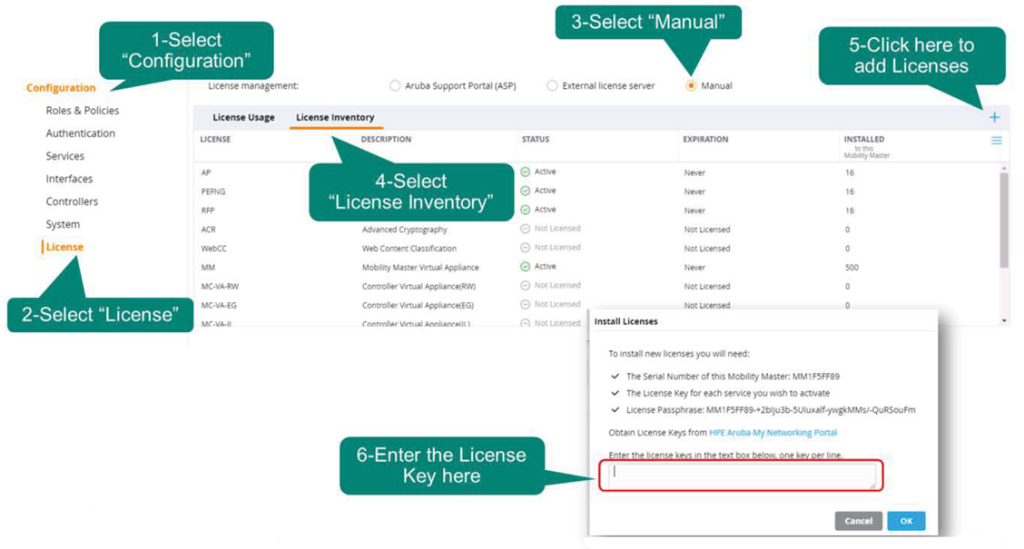This screenshot has width=1024, height=549.
Task: Click the license keys text box
Action: tap(740, 476)
